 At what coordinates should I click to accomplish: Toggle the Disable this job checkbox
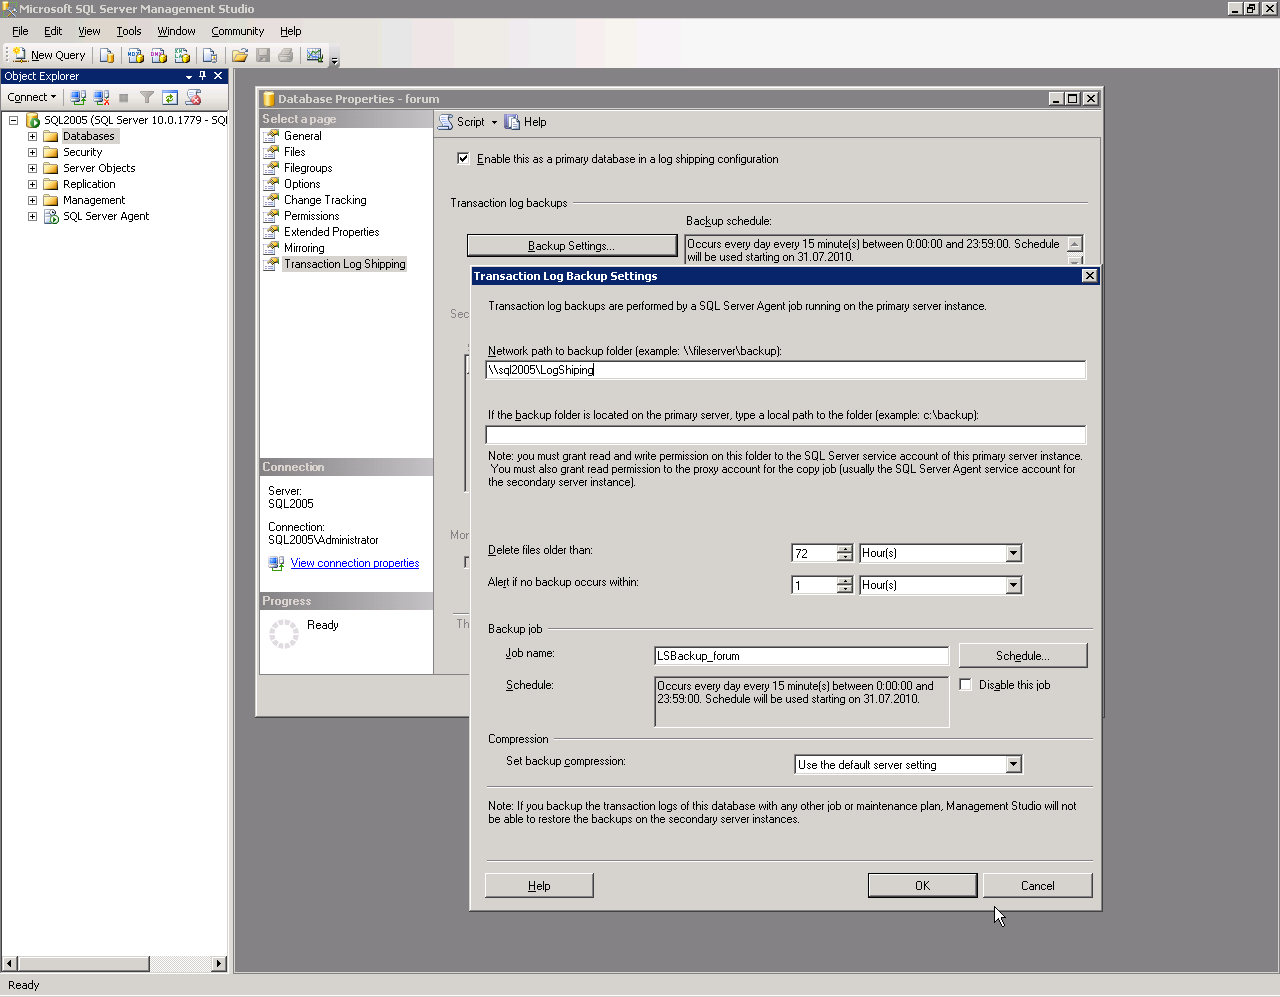tap(966, 685)
